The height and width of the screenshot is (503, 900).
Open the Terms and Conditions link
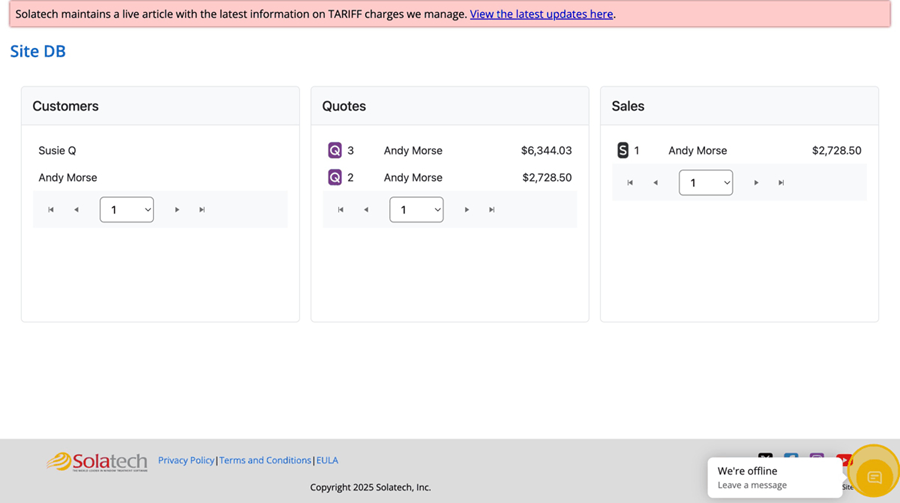click(265, 460)
